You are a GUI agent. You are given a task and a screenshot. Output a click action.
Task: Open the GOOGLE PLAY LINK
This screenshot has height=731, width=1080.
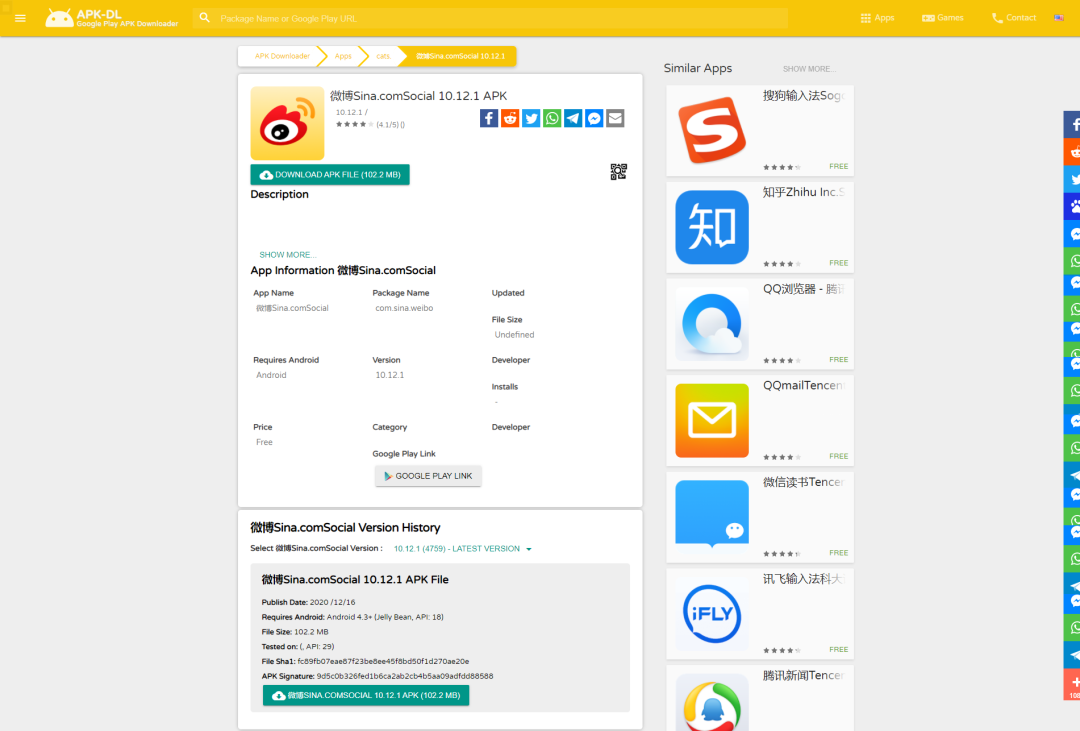pyautogui.click(x=428, y=475)
